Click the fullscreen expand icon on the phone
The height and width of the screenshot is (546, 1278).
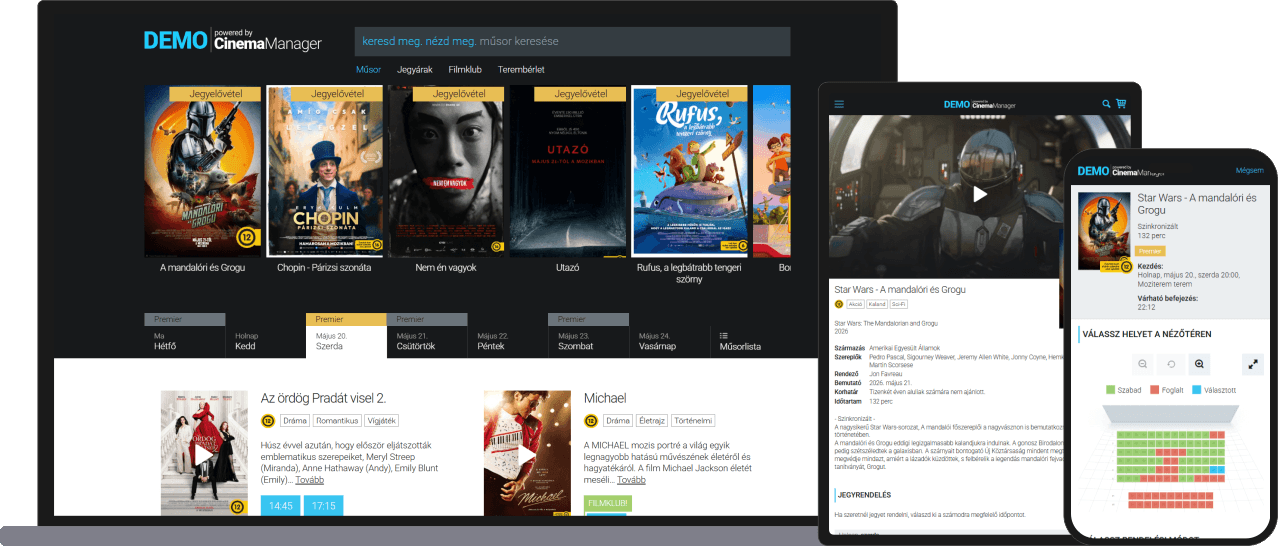point(1253,364)
